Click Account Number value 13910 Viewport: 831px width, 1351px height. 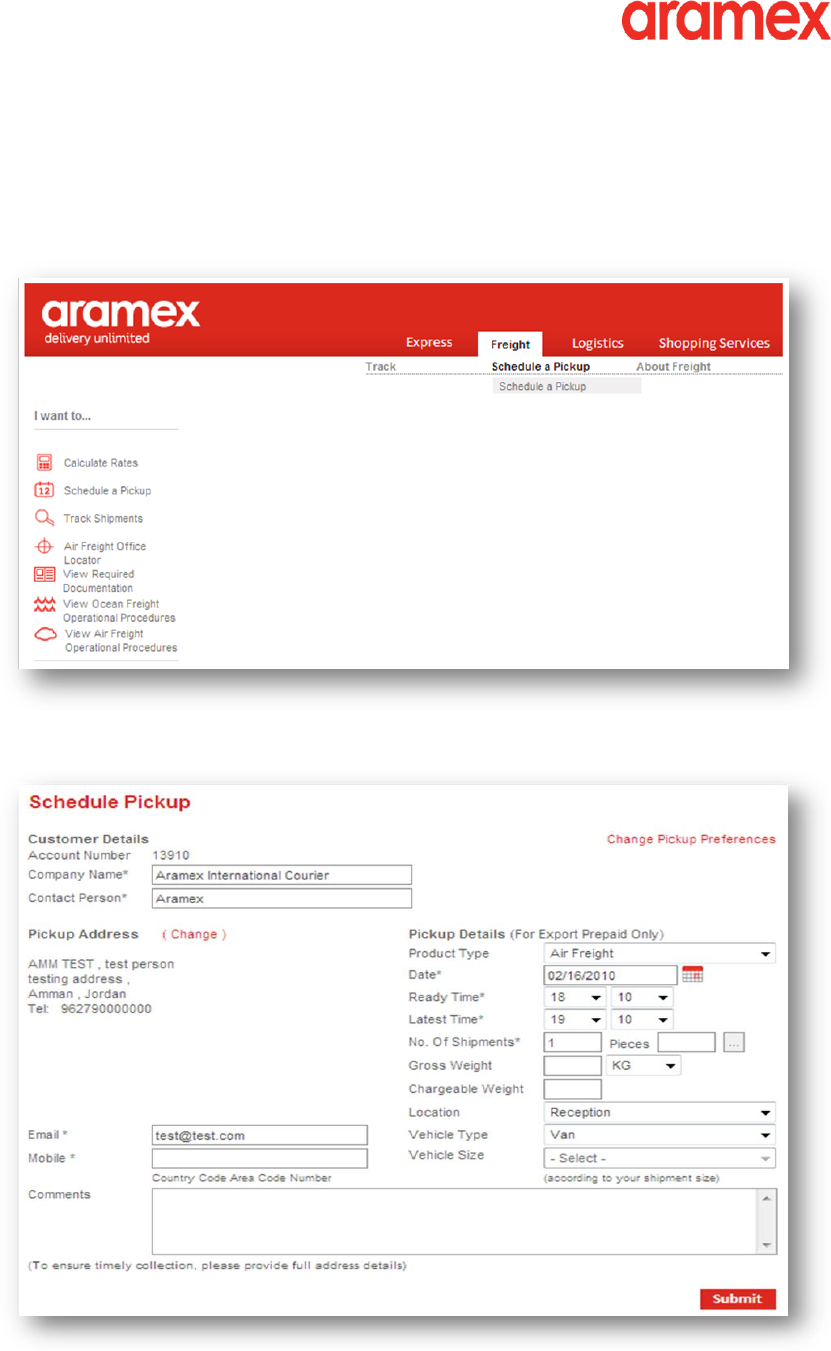pos(170,855)
